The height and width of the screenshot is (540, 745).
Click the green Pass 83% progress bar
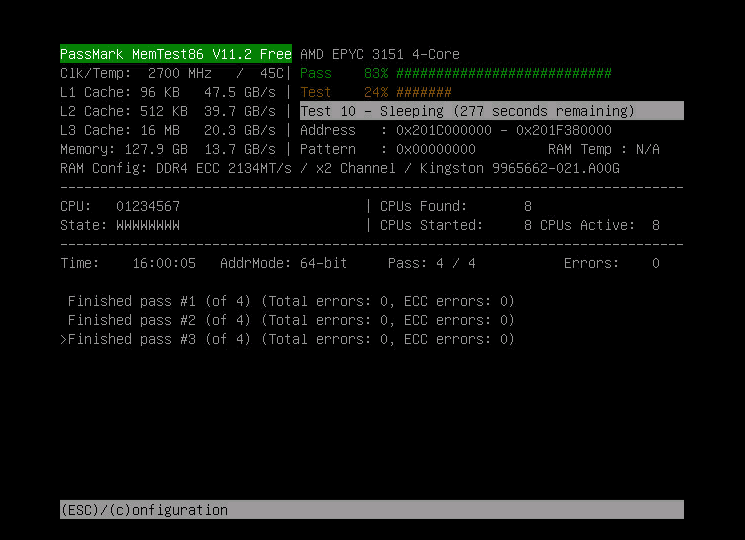pyautogui.click(x=456, y=73)
